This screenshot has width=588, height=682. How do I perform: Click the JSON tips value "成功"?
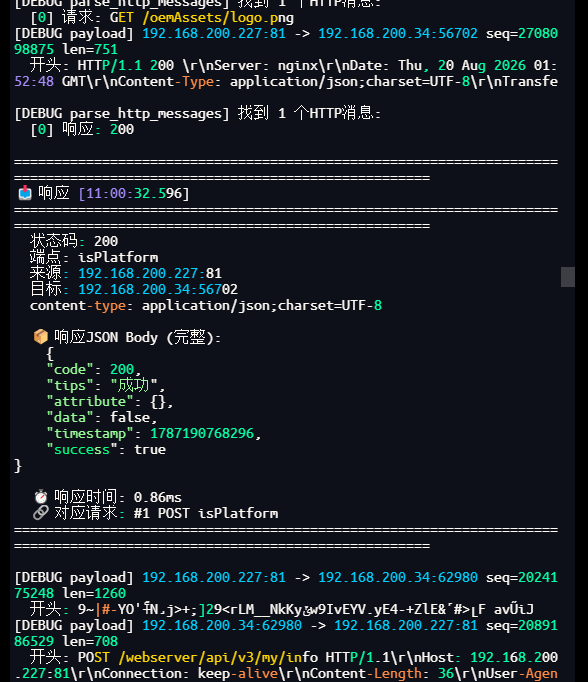[x=134, y=385]
